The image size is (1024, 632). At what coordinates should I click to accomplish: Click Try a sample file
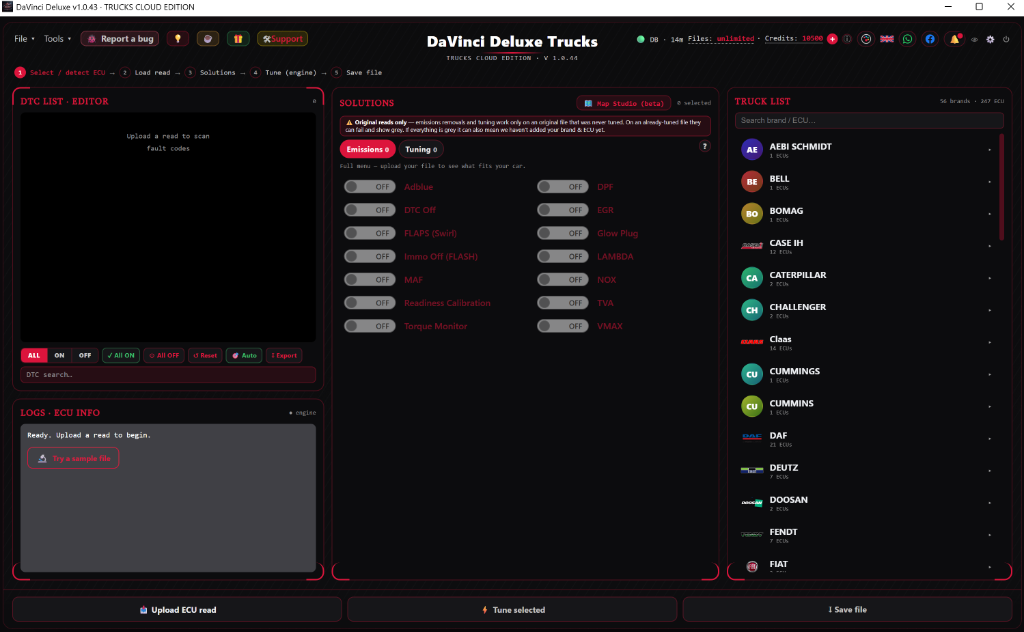(x=73, y=458)
